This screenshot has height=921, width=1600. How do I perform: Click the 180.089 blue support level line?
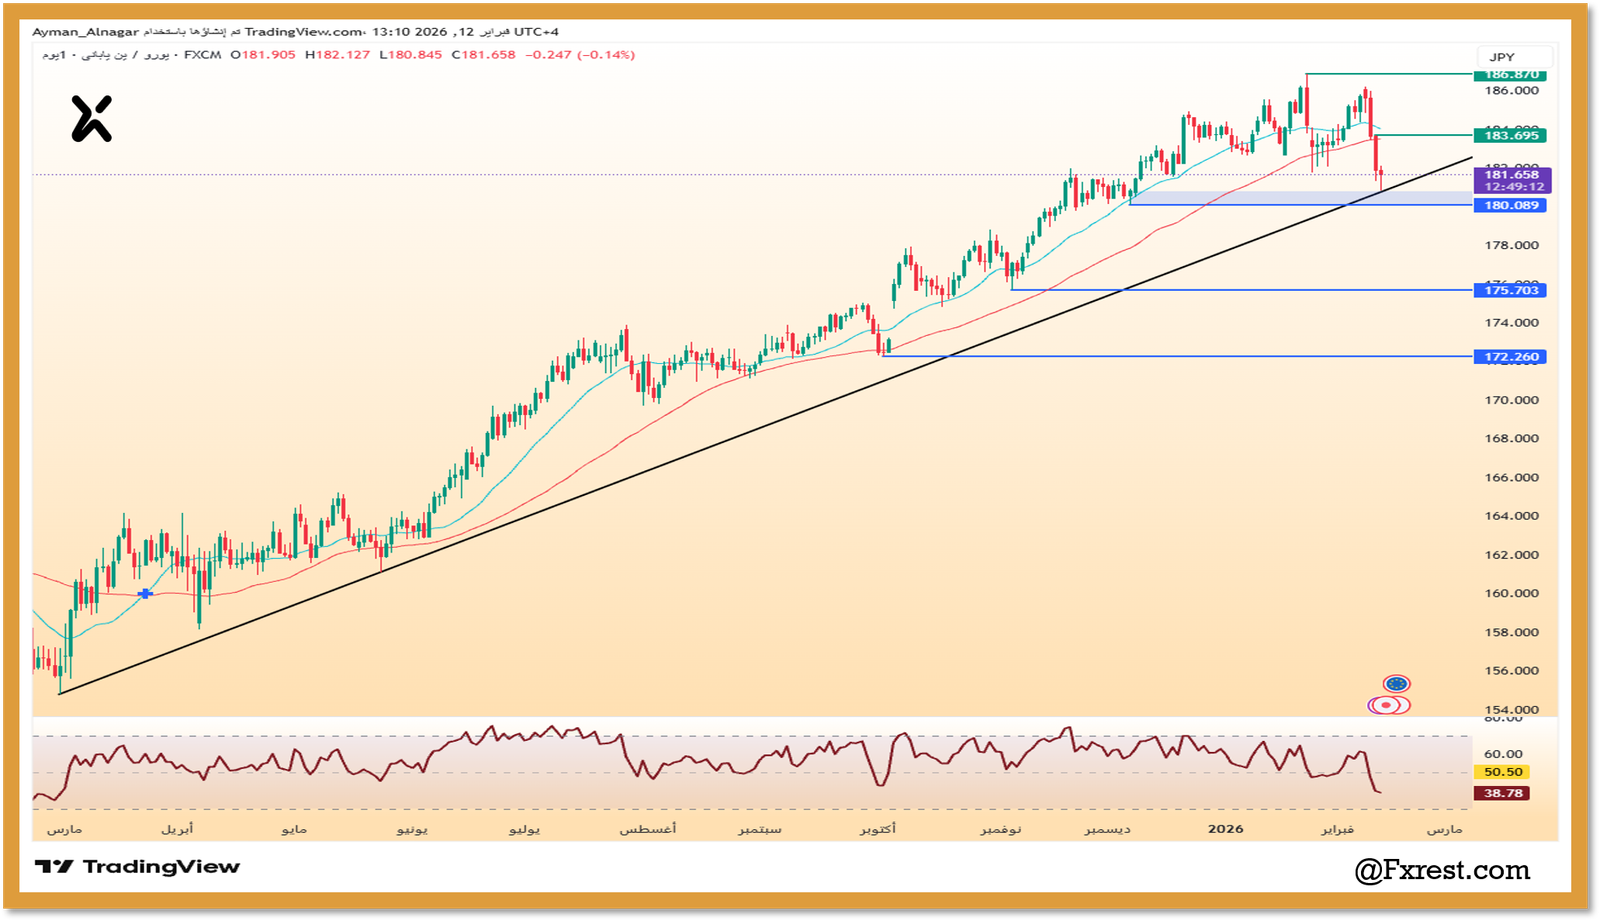pyautogui.click(x=1300, y=204)
